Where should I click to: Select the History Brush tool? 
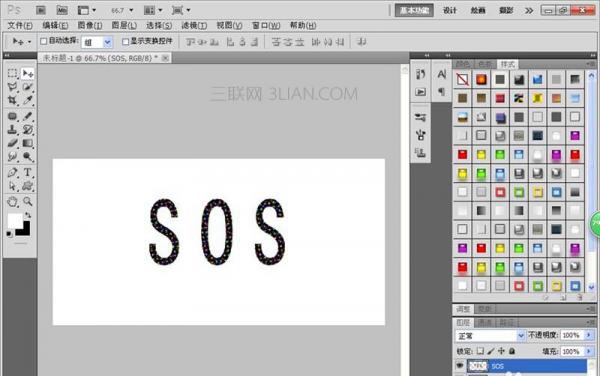(28, 130)
